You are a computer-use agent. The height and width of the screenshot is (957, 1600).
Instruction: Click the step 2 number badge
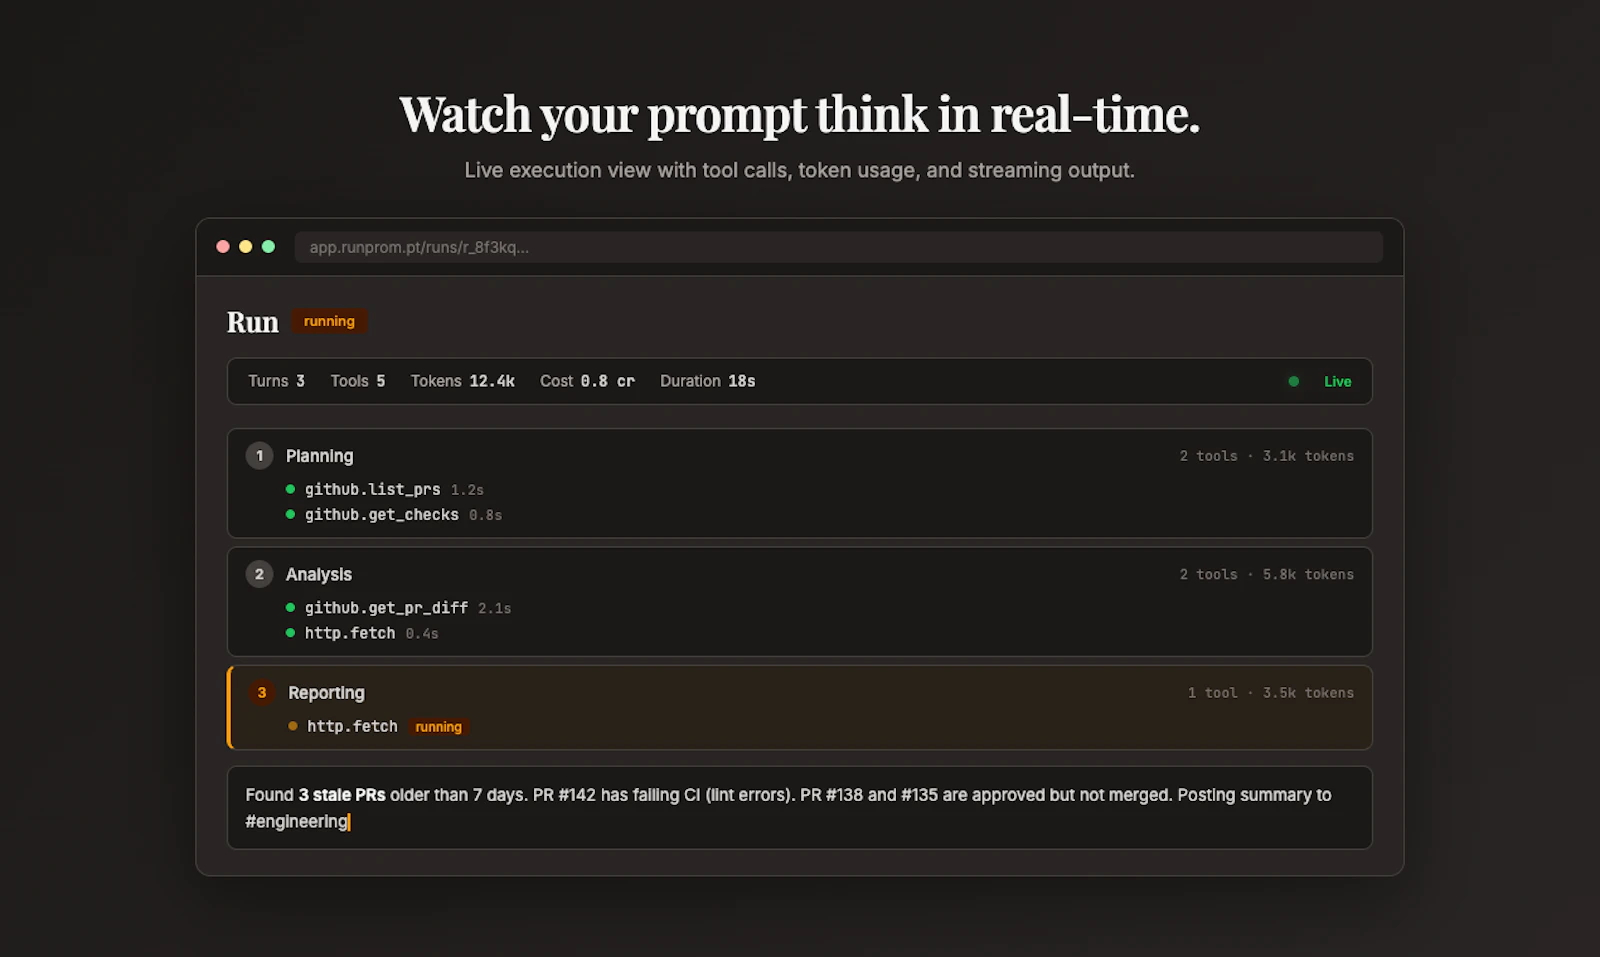coord(259,574)
